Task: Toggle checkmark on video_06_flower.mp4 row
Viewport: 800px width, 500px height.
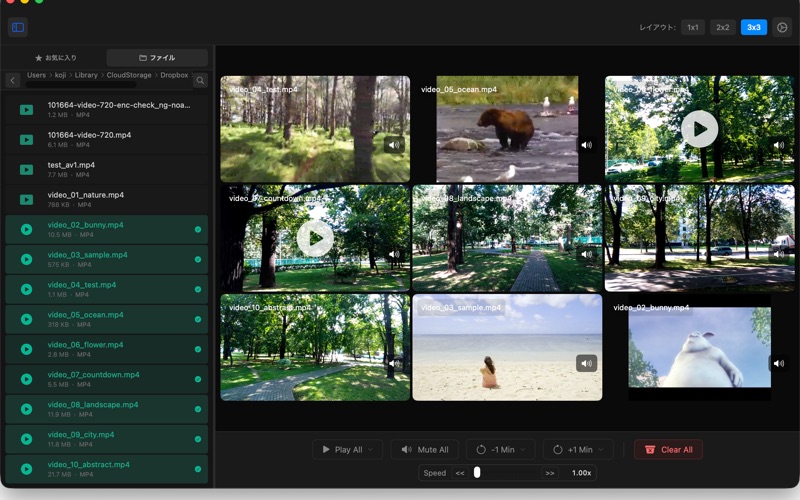Action: [x=197, y=349]
